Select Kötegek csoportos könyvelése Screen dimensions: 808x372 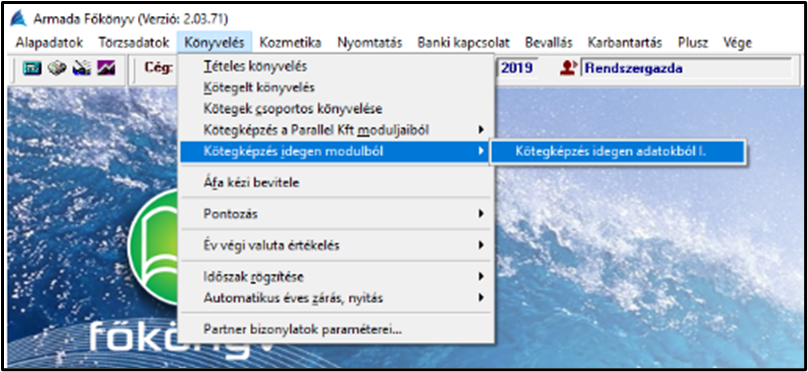tap(336, 109)
